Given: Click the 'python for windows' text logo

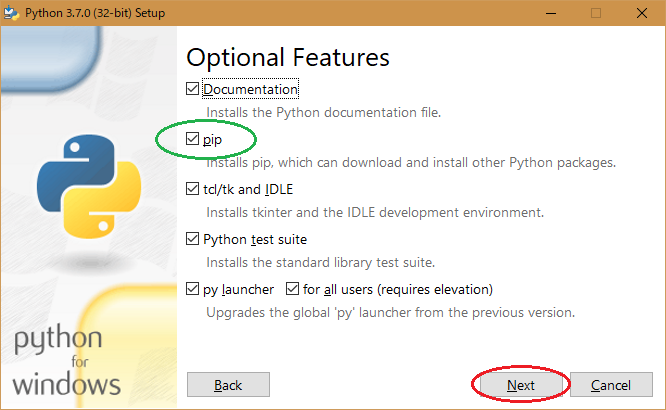Looking at the screenshot, I should [67, 359].
